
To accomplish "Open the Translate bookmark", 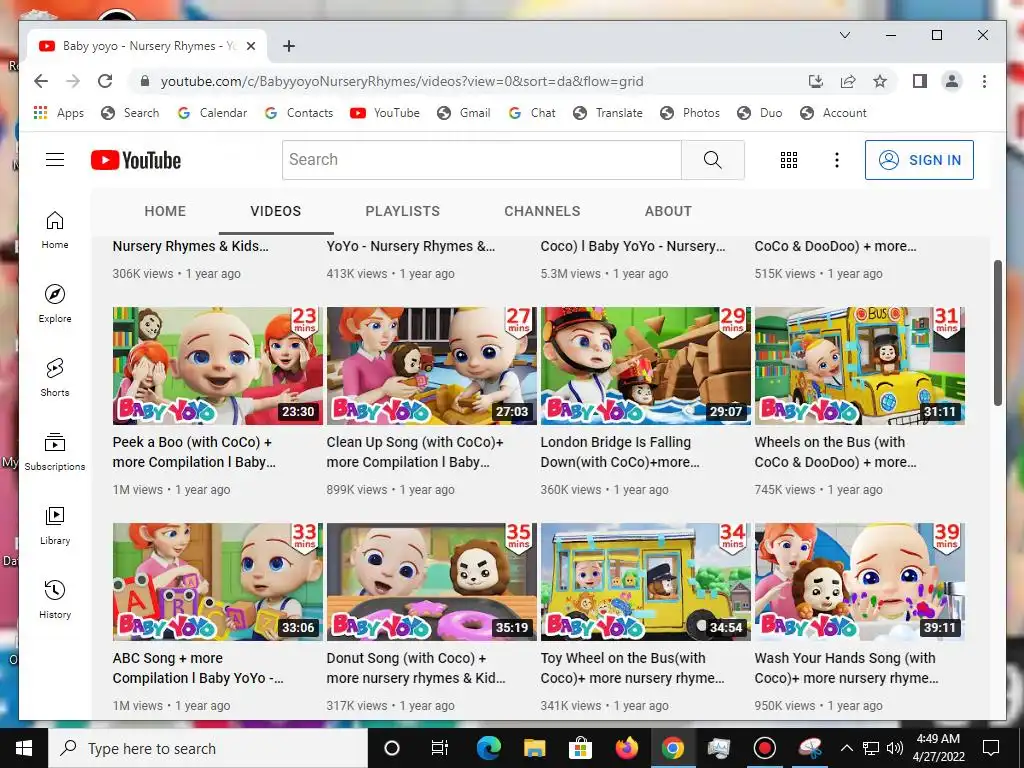I will click(607, 113).
